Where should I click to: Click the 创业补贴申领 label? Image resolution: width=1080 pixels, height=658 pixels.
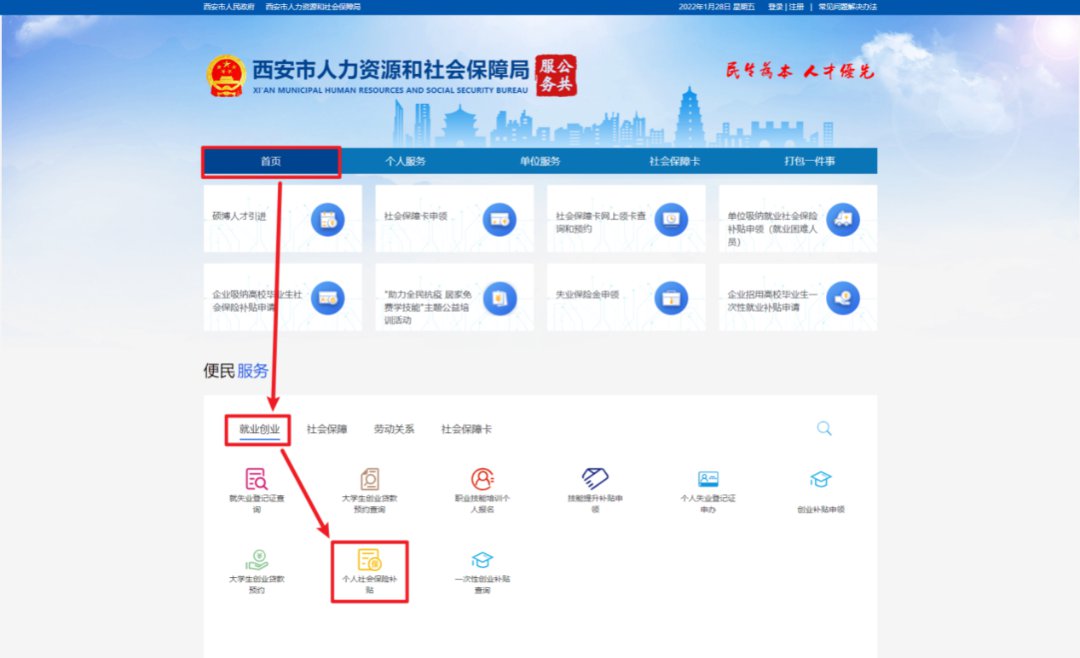click(x=820, y=510)
